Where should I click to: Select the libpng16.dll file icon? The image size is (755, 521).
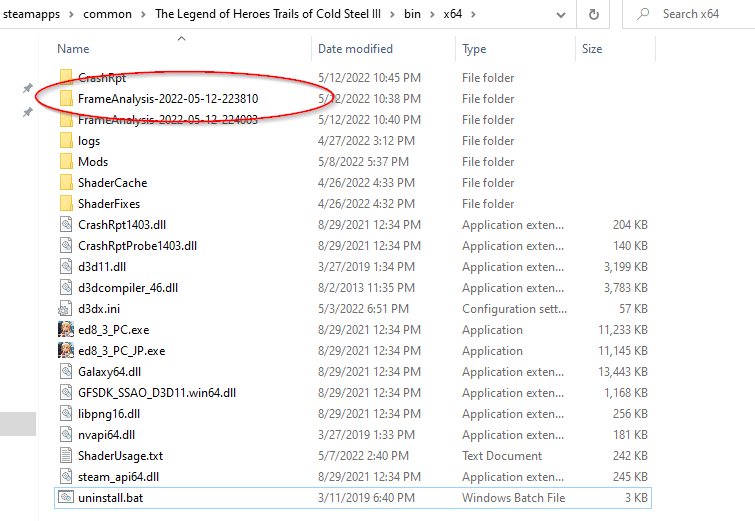(66, 414)
